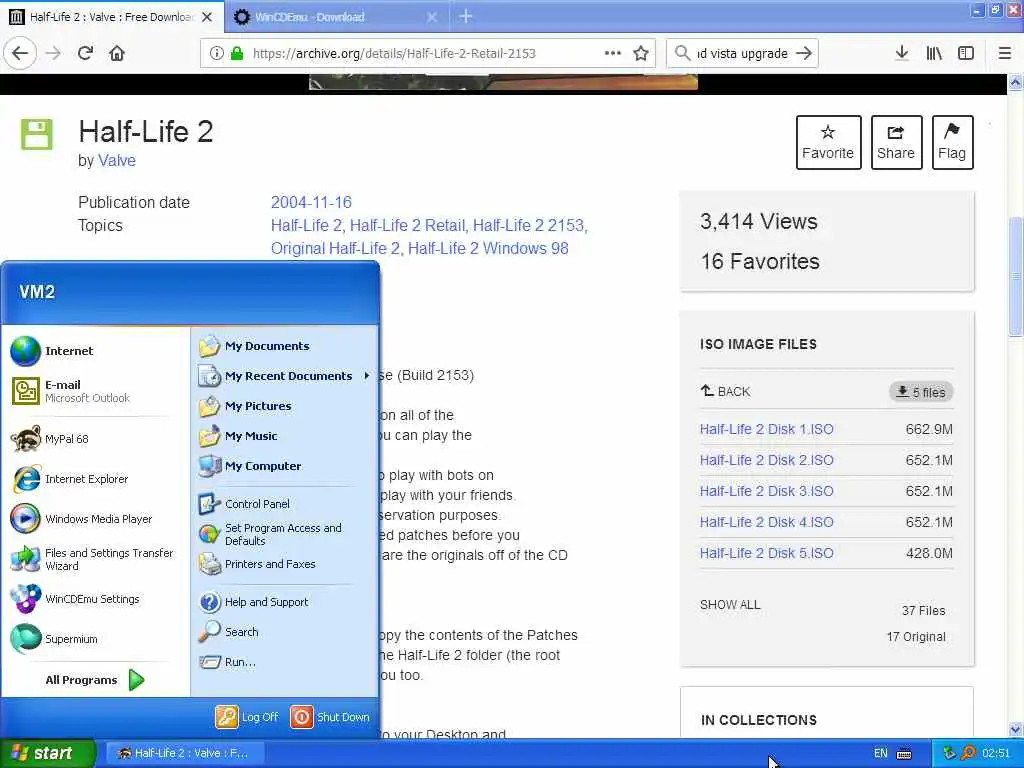Click the EN language indicator in taskbar
Image resolution: width=1024 pixels, height=768 pixels.
pyautogui.click(x=880, y=753)
